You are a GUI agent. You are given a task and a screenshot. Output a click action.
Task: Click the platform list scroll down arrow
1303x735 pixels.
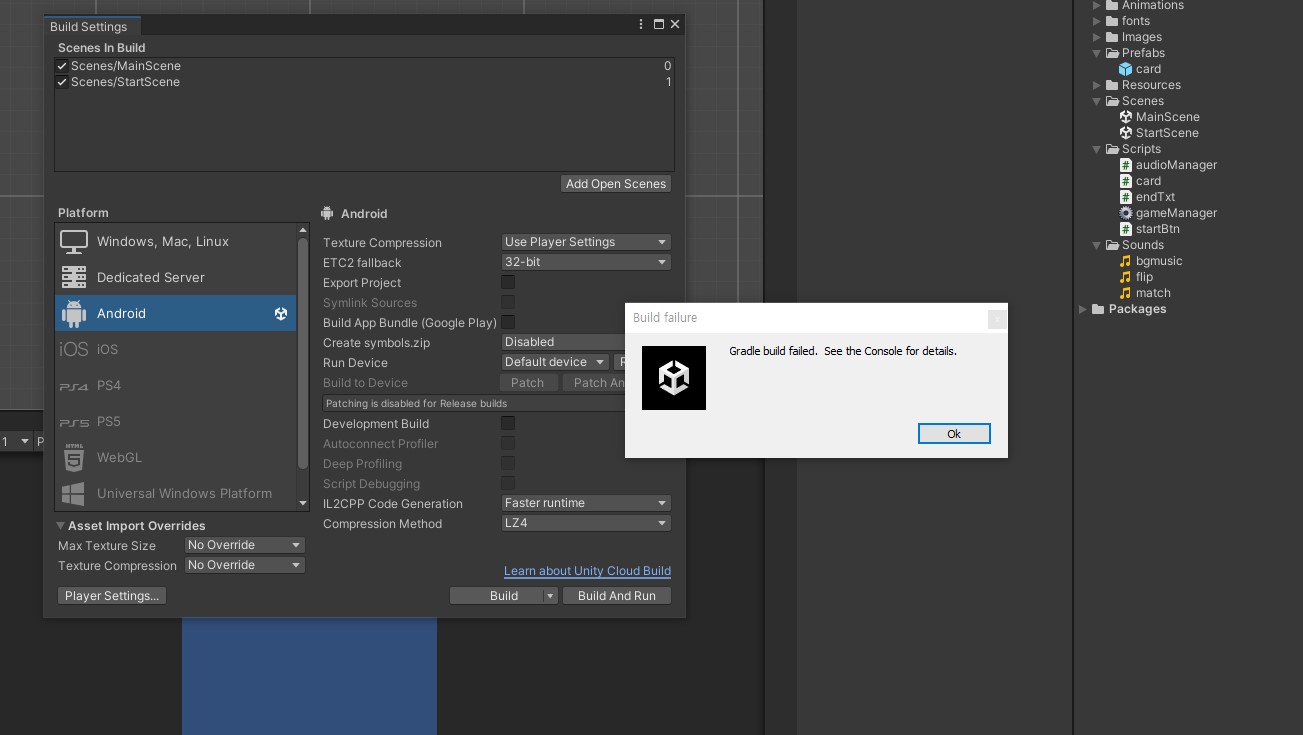click(x=303, y=503)
